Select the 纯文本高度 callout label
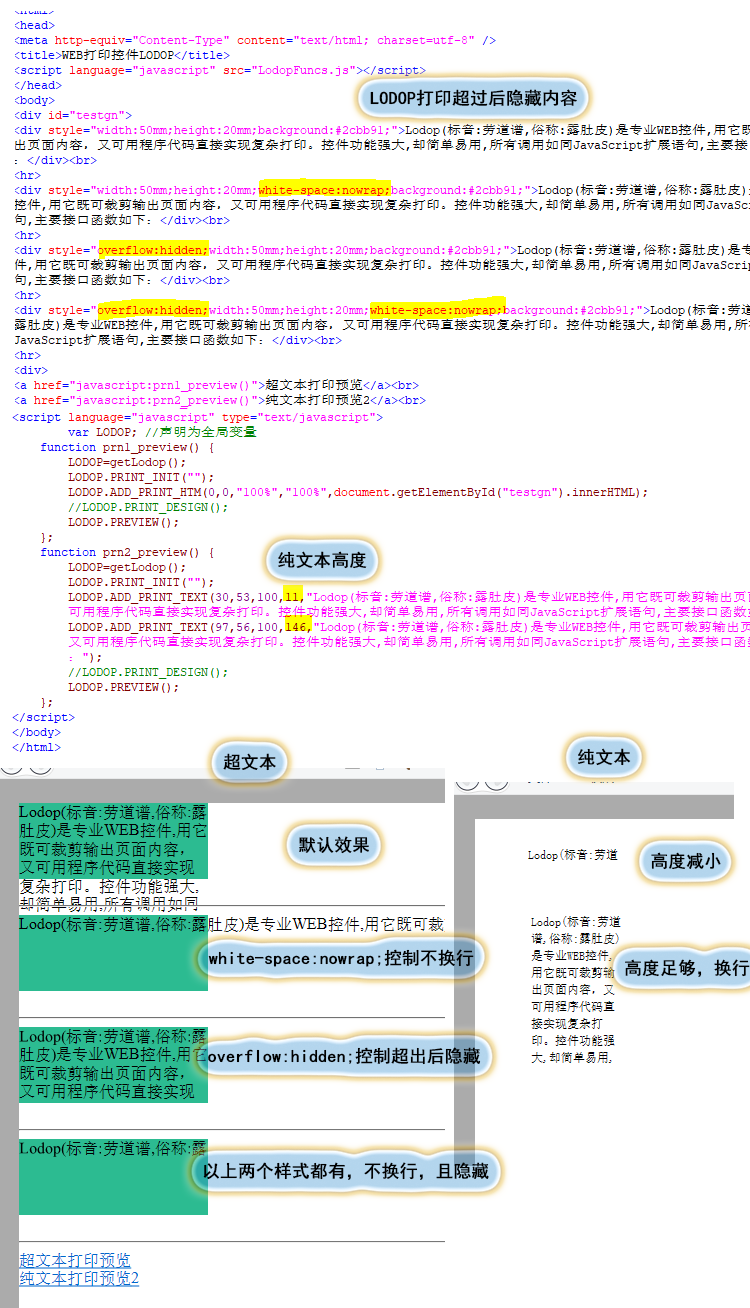The image size is (750, 1308). [322, 560]
